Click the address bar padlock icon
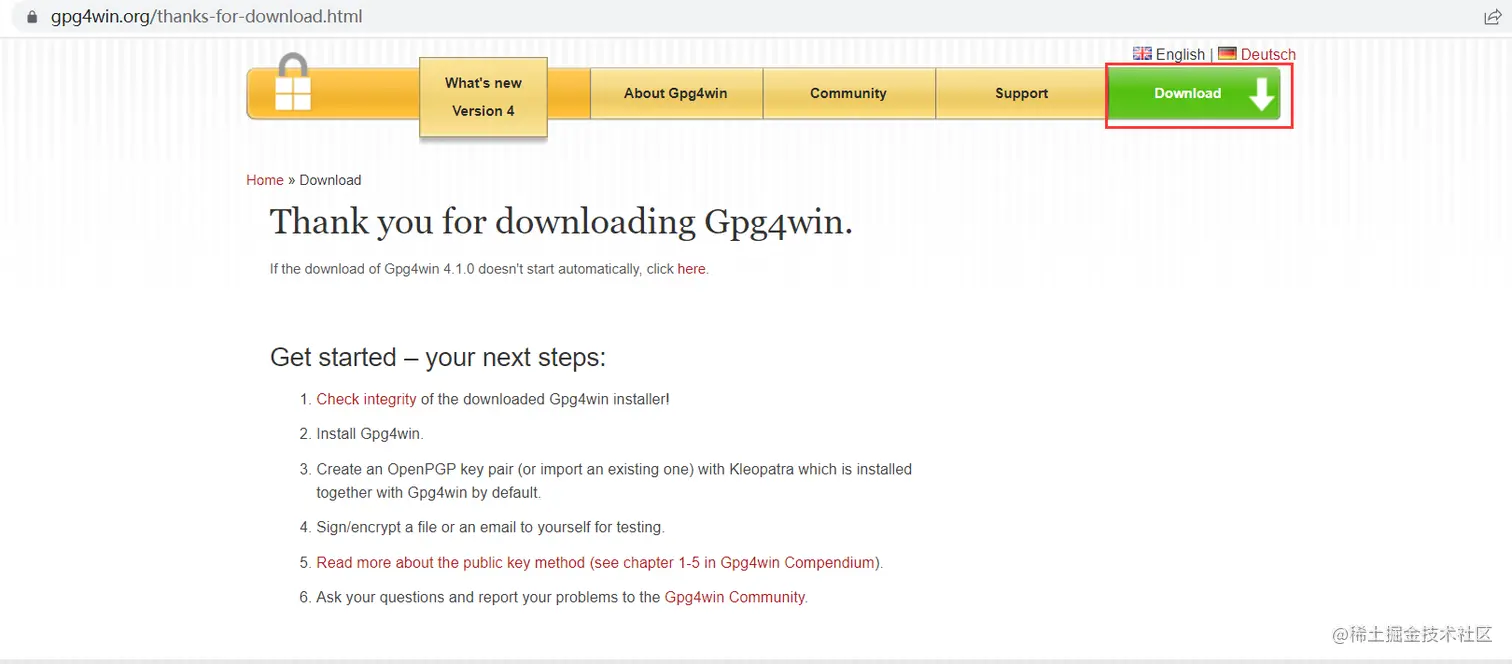Viewport: 1512px width, 664px height. pos(32,17)
